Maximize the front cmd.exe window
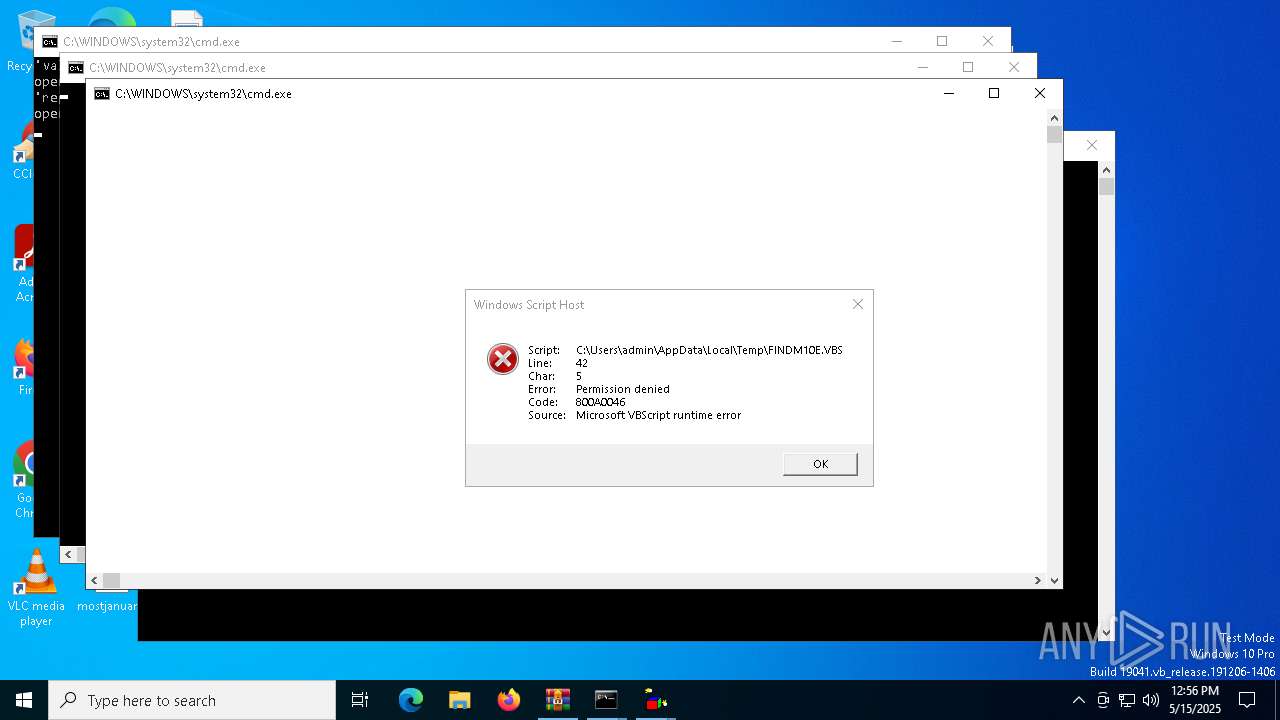The image size is (1280, 720). click(x=993, y=93)
